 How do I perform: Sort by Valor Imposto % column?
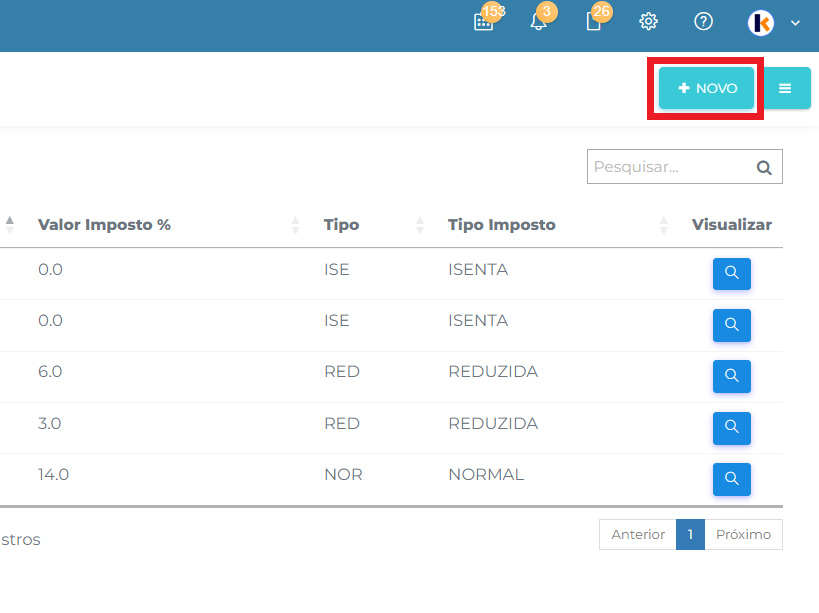[104, 225]
